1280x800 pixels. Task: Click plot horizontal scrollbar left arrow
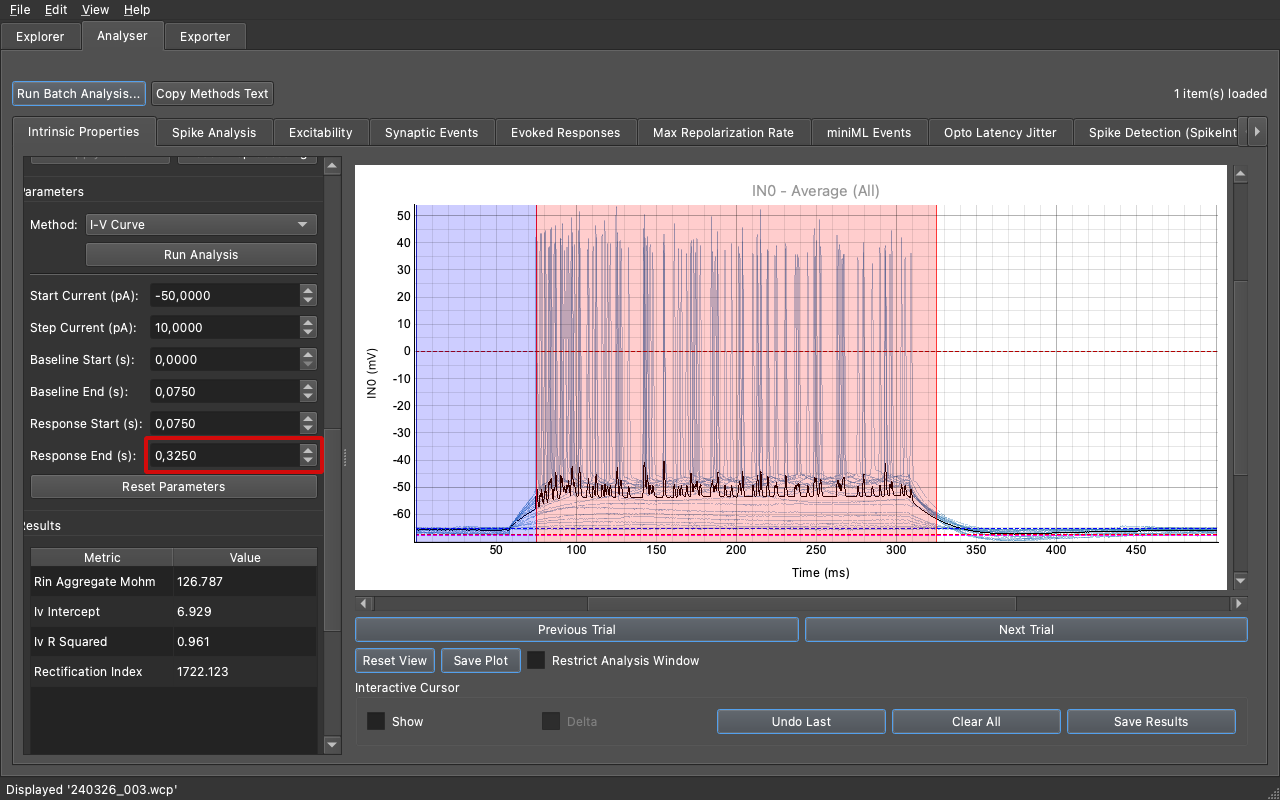coord(364,604)
